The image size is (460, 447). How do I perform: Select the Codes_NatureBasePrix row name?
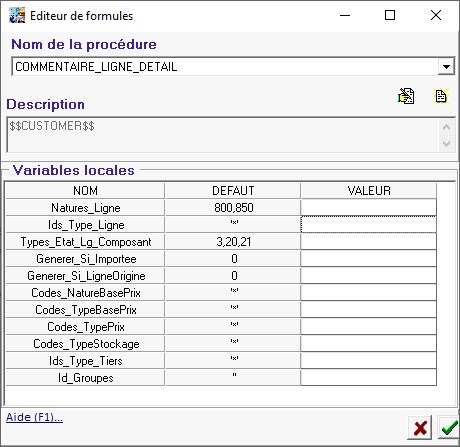[x=85, y=293]
